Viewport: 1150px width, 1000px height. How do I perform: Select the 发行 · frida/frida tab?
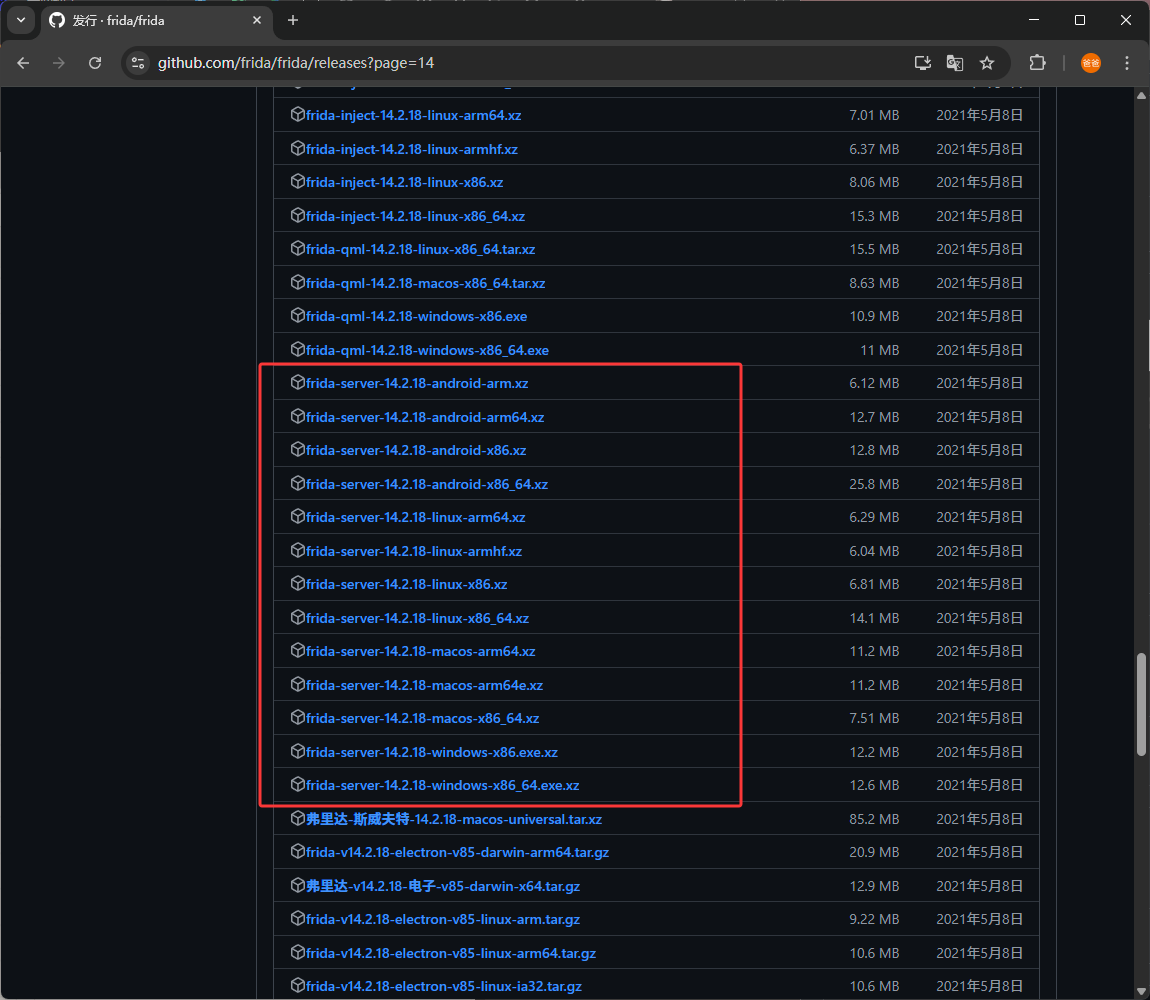pos(155,21)
